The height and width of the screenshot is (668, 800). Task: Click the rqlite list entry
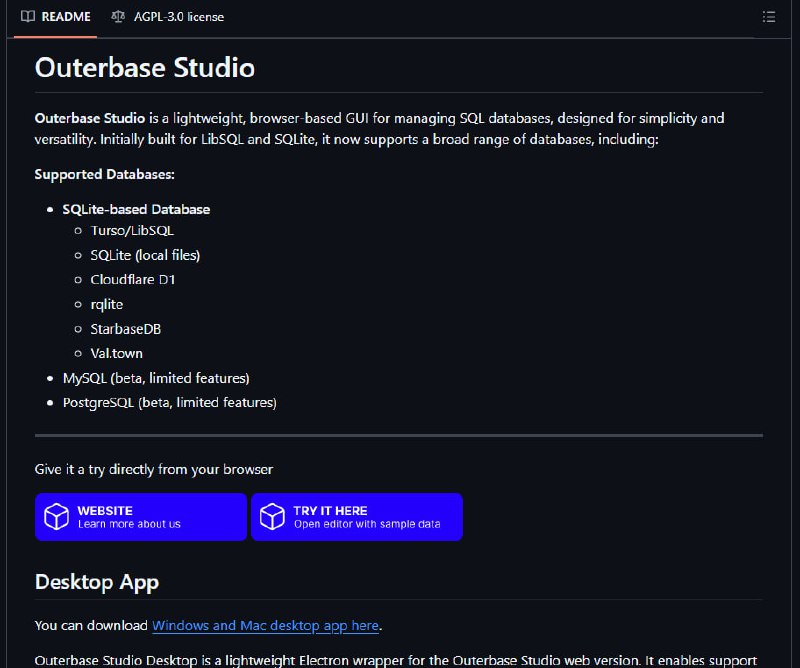(x=107, y=305)
